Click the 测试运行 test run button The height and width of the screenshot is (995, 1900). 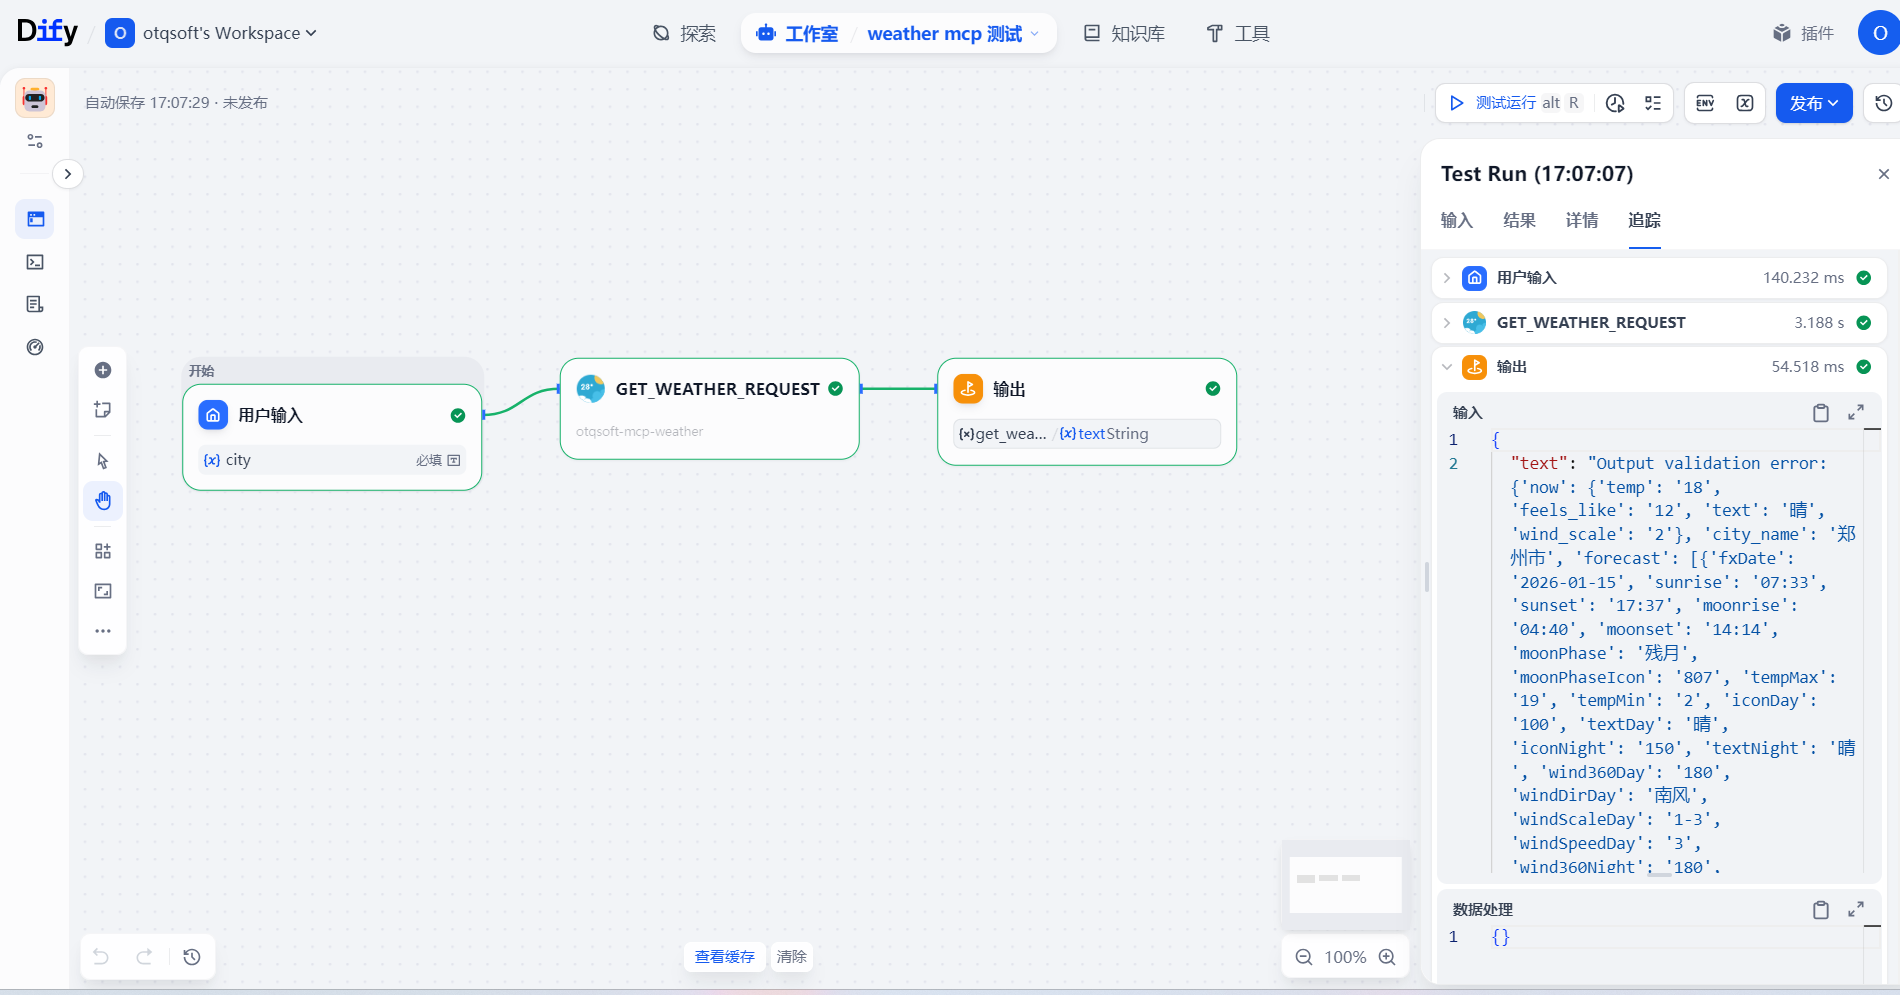pyautogui.click(x=1513, y=103)
